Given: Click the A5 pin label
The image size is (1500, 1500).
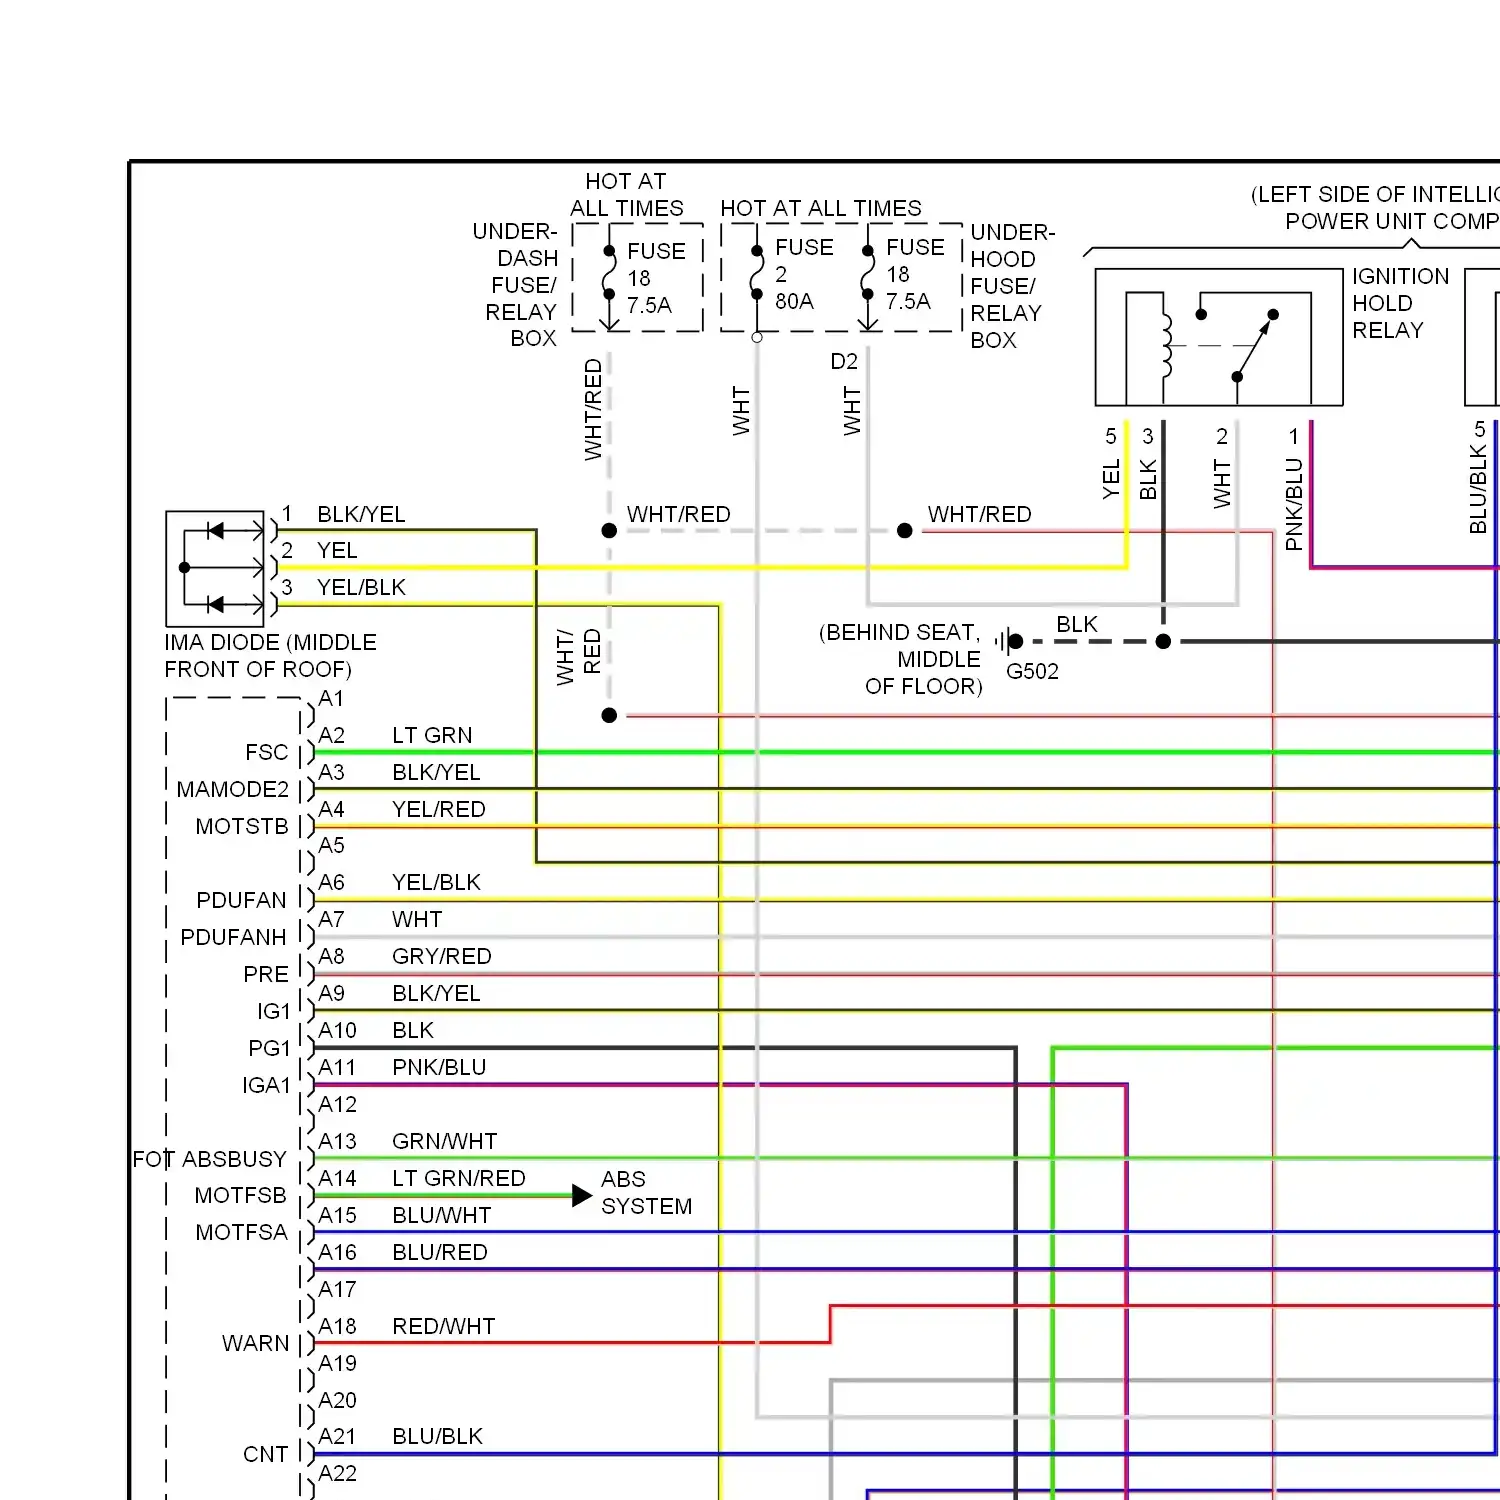Looking at the screenshot, I should click(x=331, y=845).
